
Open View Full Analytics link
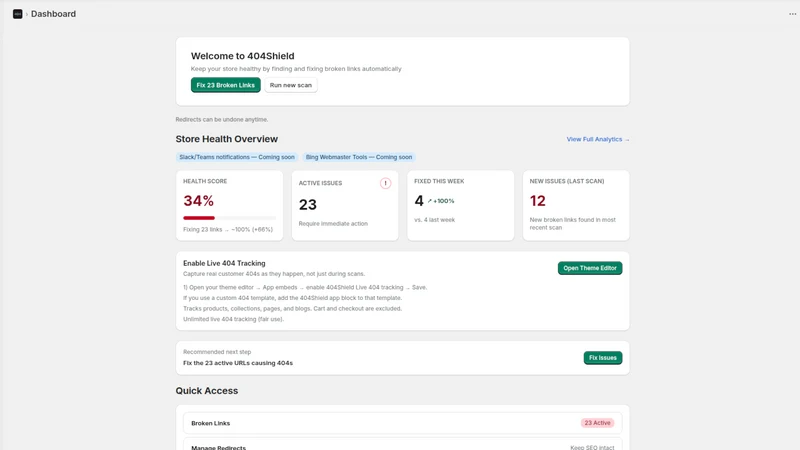[x=598, y=139]
